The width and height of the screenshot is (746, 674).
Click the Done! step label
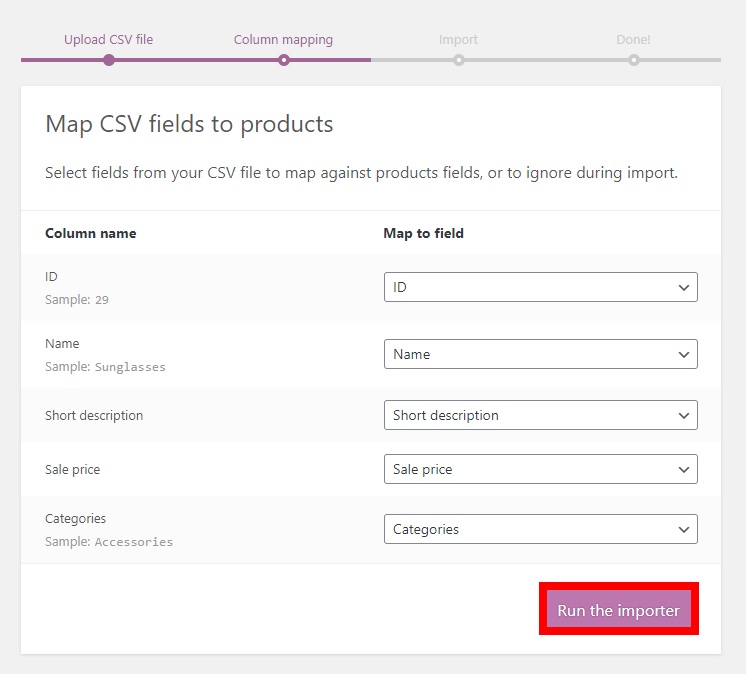point(633,40)
